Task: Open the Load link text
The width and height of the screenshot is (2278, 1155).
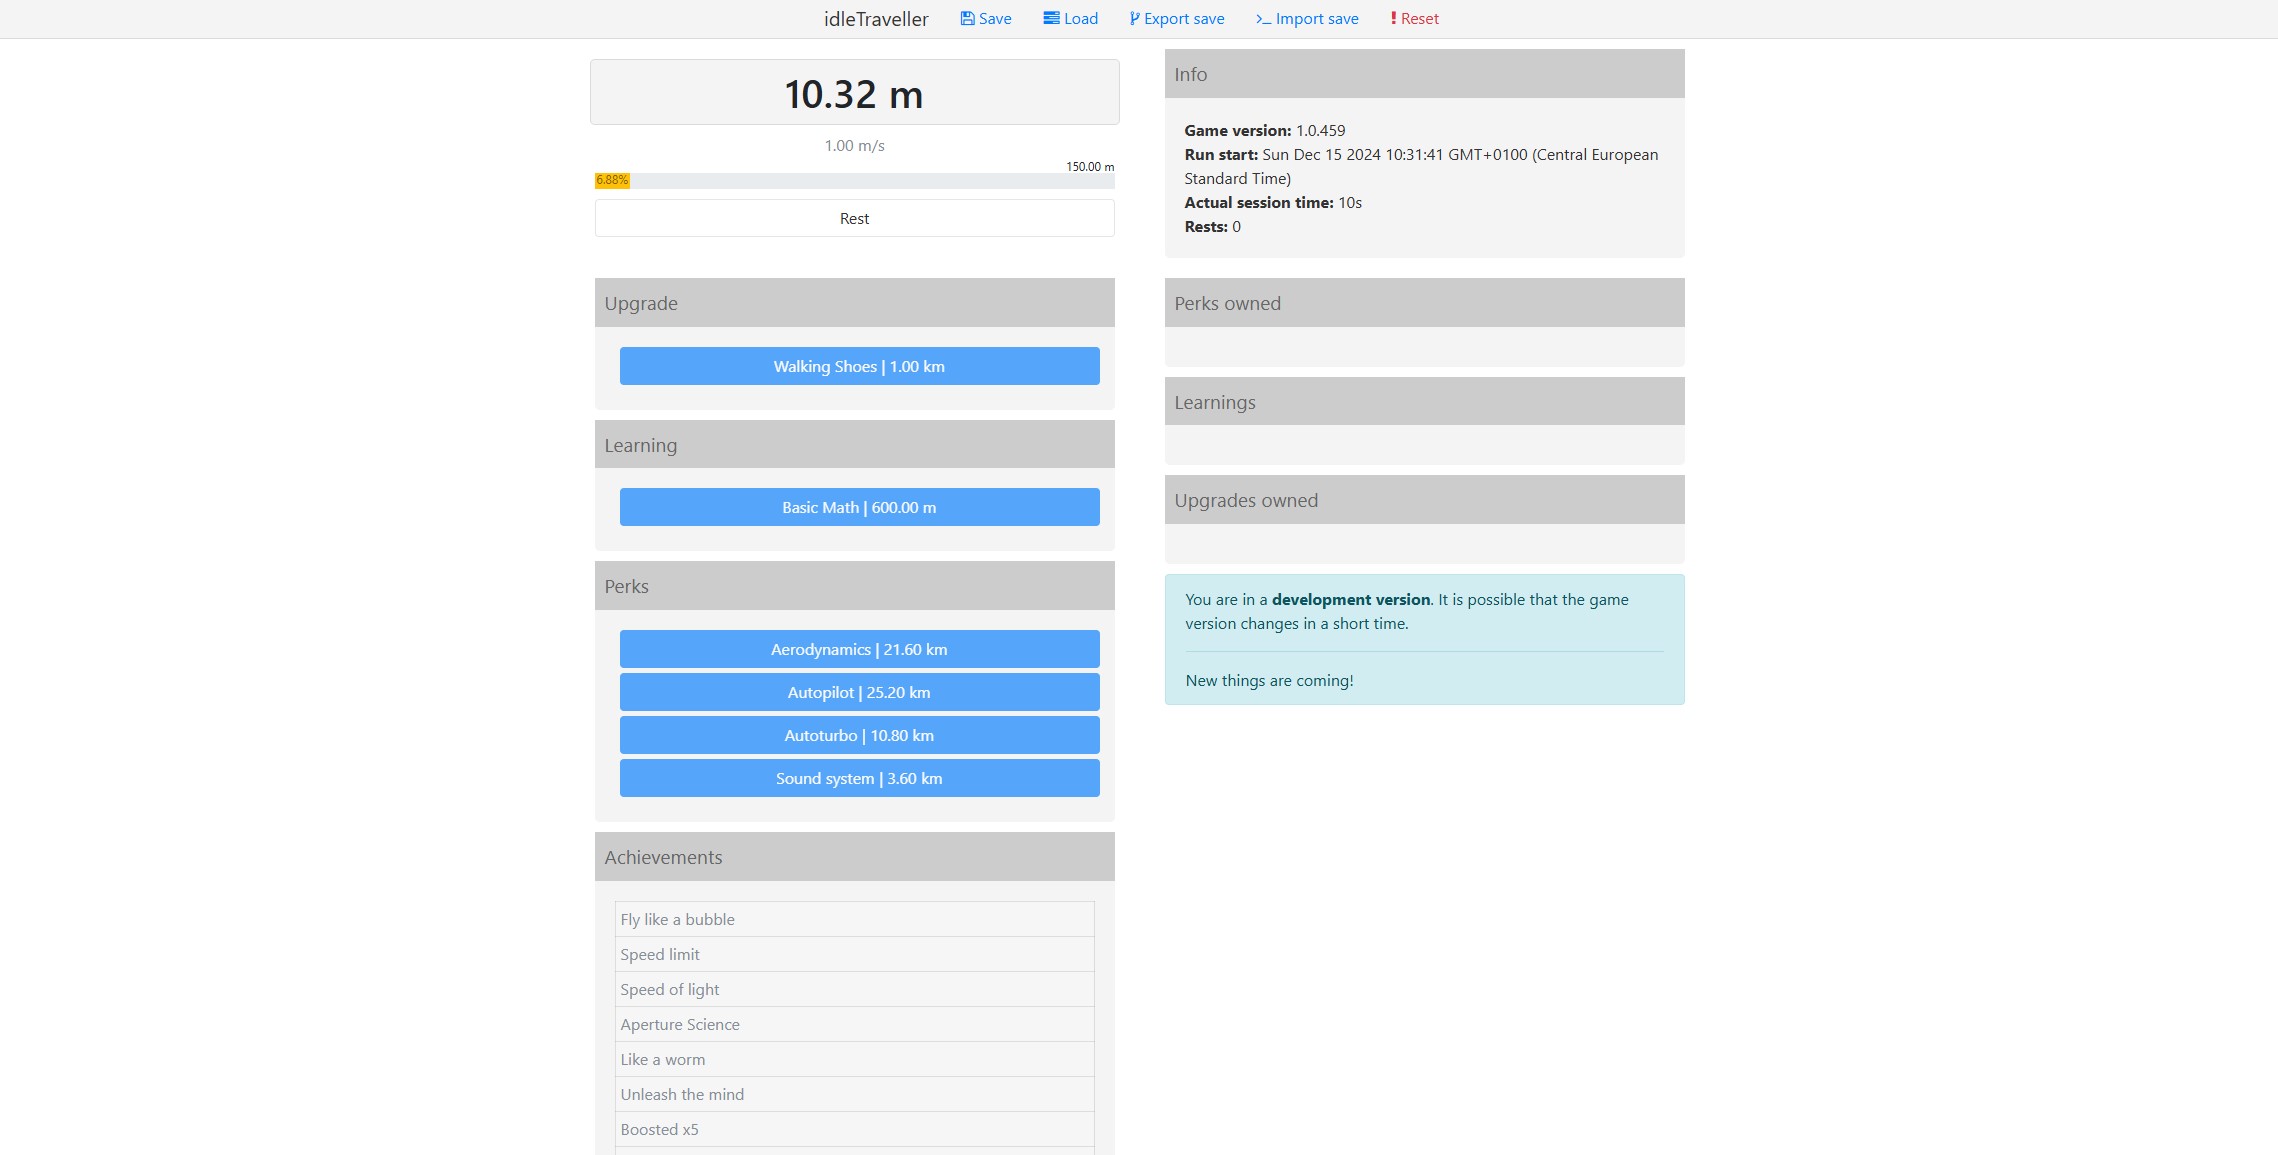Action: [1081, 18]
